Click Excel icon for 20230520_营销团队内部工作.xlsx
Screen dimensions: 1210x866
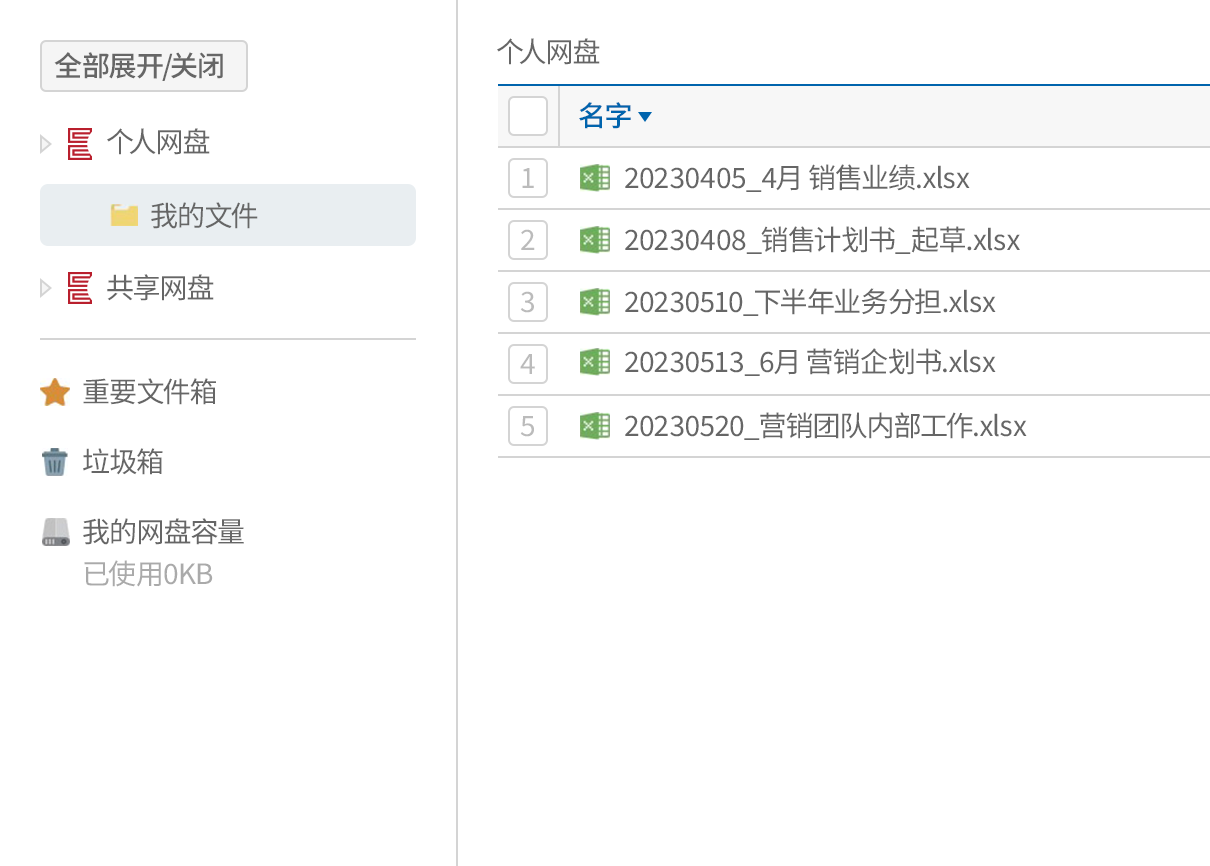pyautogui.click(x=595, y=426)
